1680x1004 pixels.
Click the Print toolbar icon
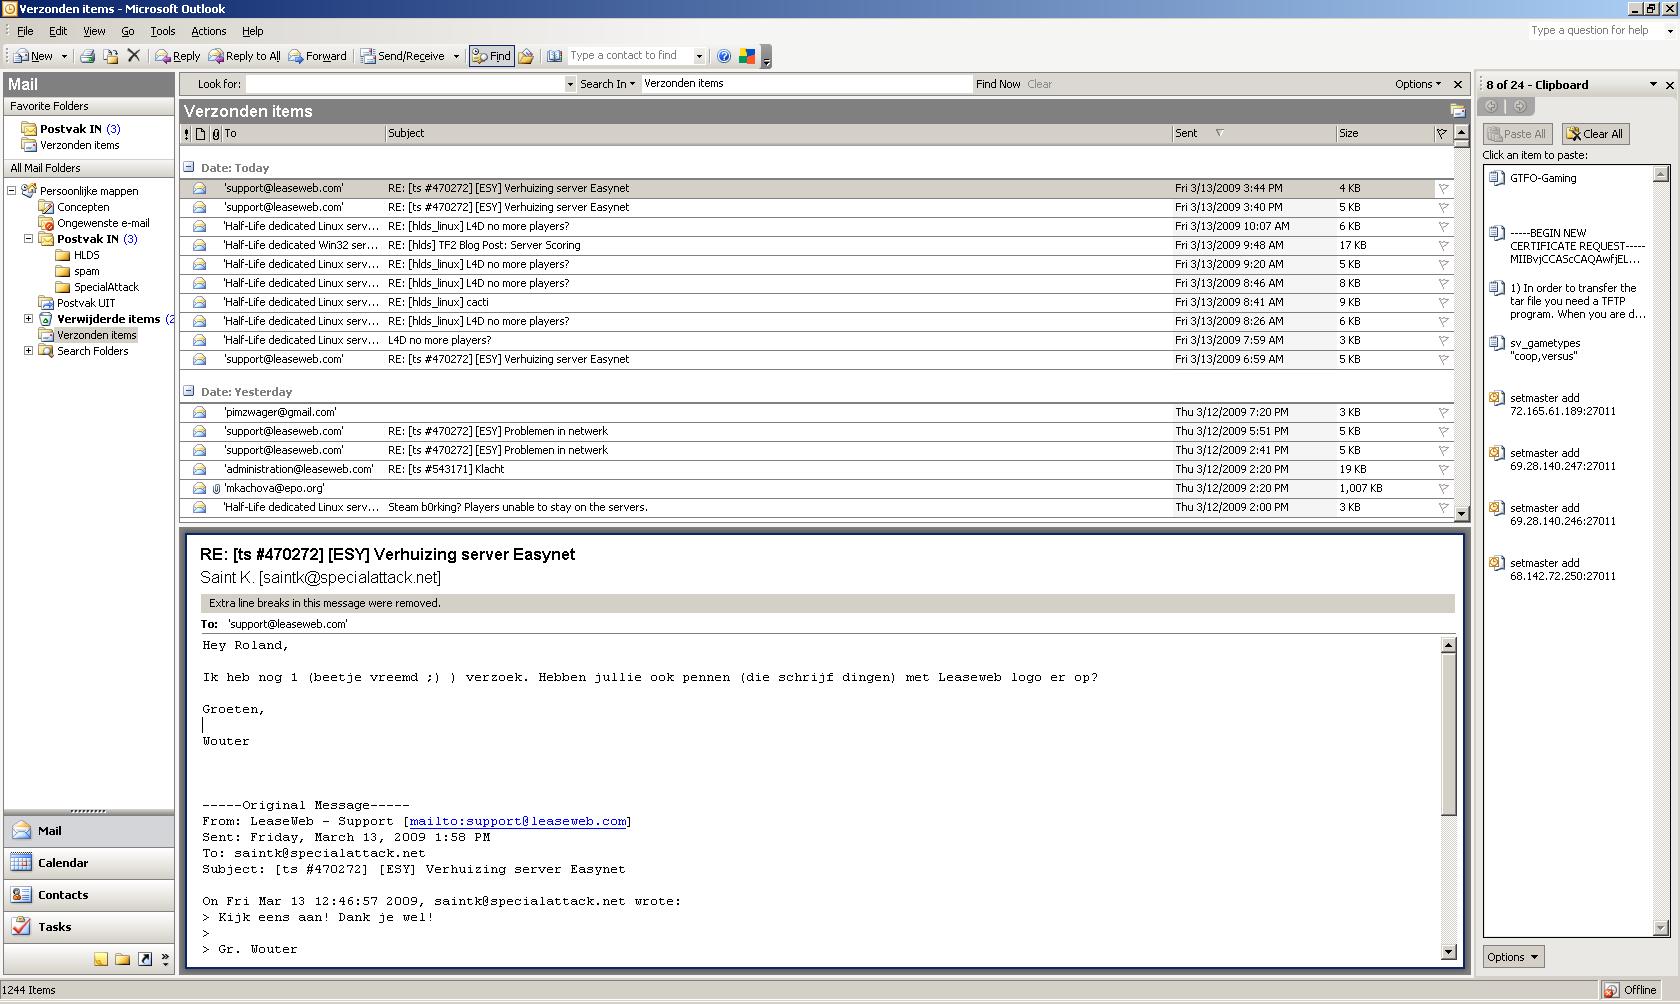click(87, 56)
